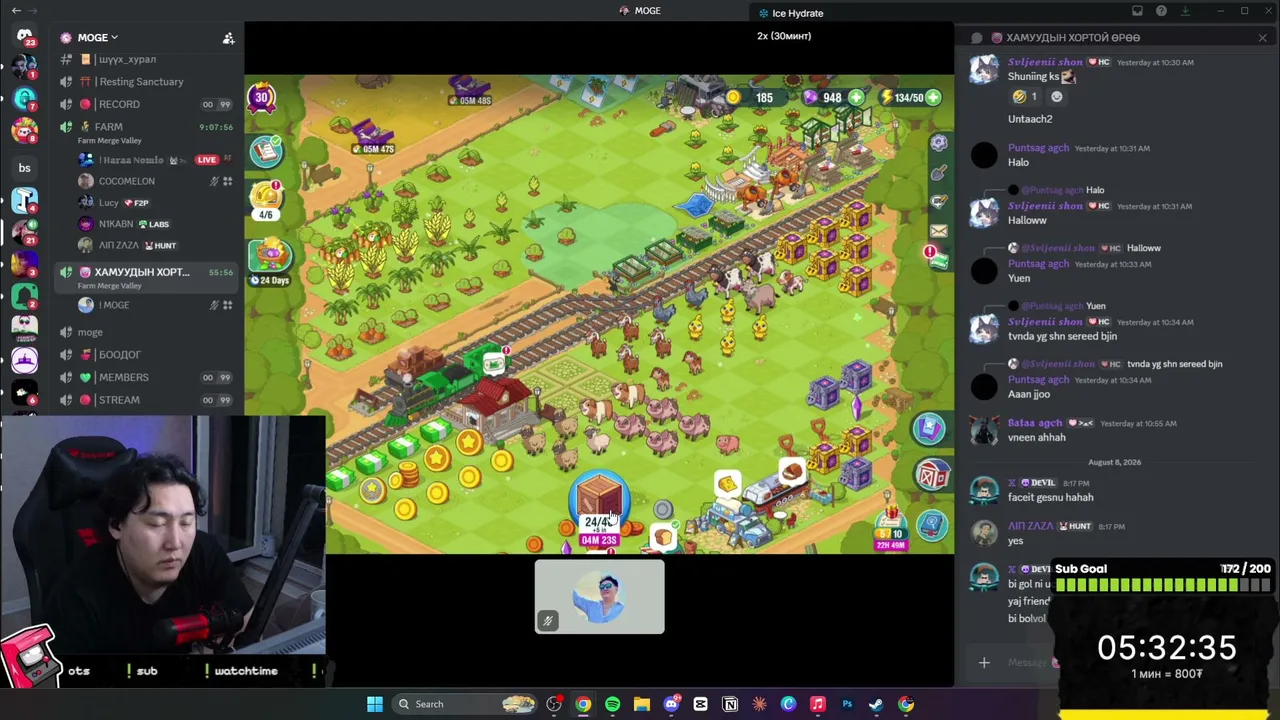
Task: Click the chat message input field
Action: 1030,662
